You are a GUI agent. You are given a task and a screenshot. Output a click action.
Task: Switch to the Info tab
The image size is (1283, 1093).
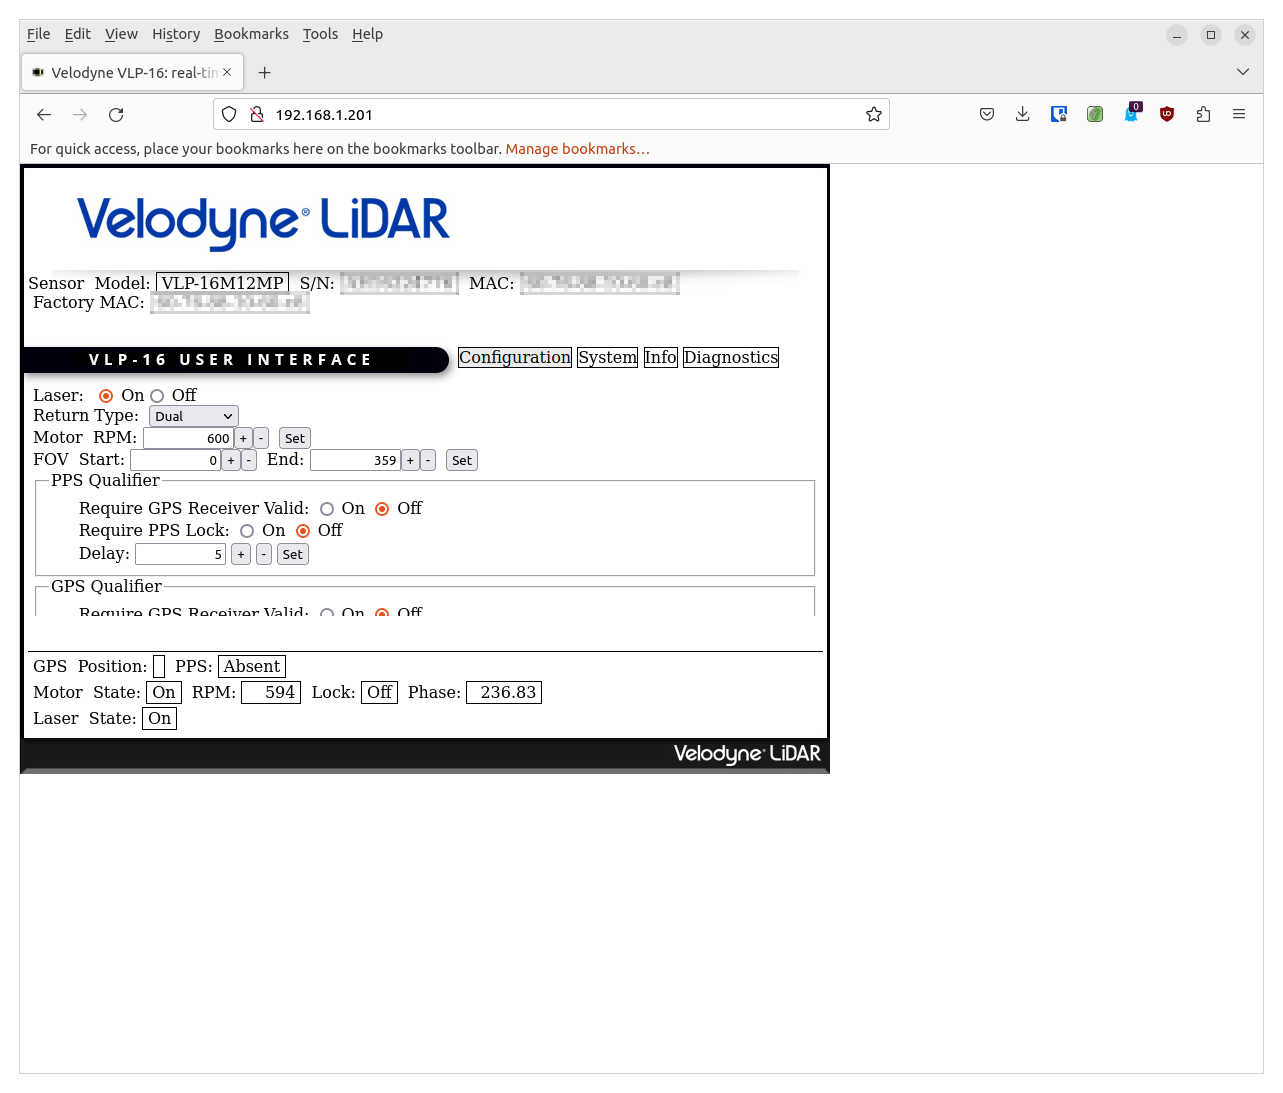[x=660, y=358]
